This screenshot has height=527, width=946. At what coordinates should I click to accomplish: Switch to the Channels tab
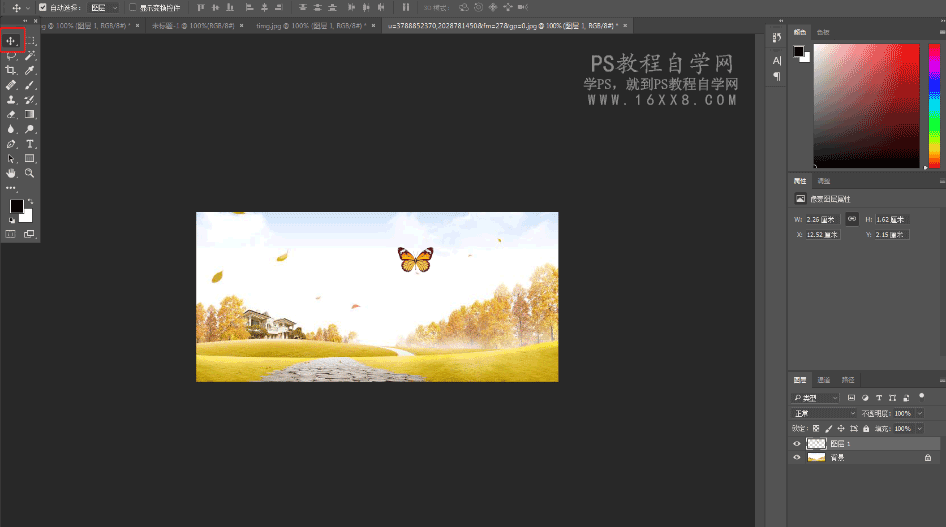824,380
